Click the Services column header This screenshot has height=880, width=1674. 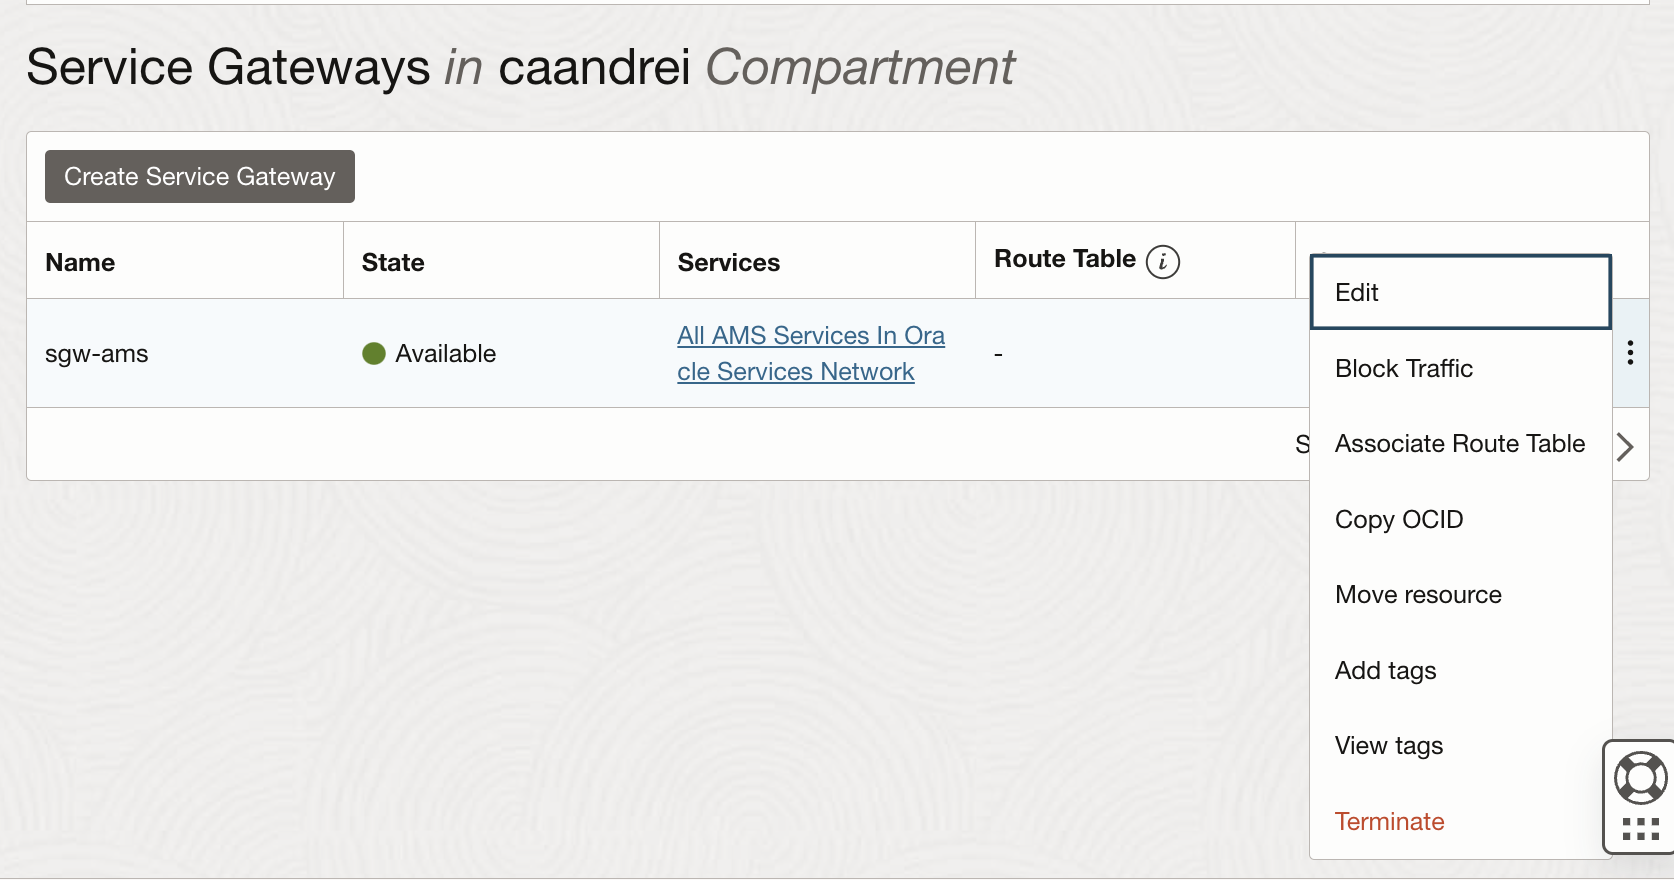pyautogui.click(x=728, y=263)
